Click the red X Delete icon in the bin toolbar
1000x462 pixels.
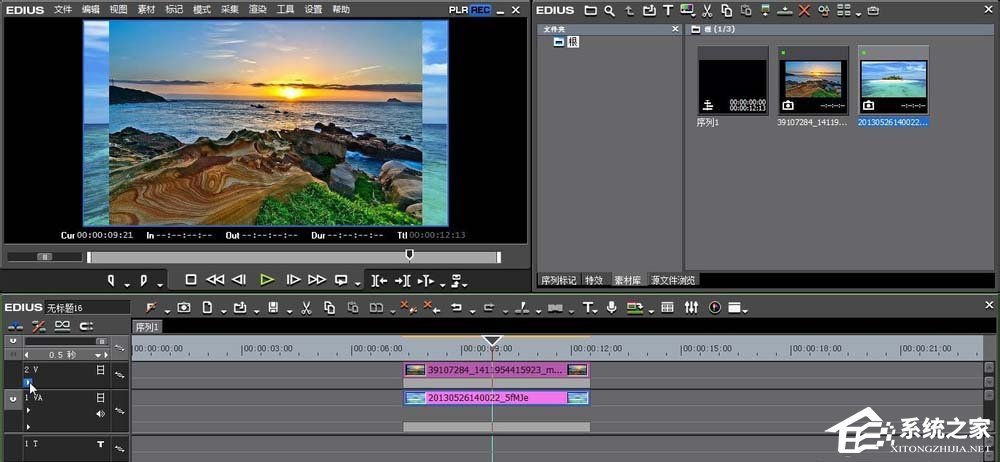click(804, 11)
